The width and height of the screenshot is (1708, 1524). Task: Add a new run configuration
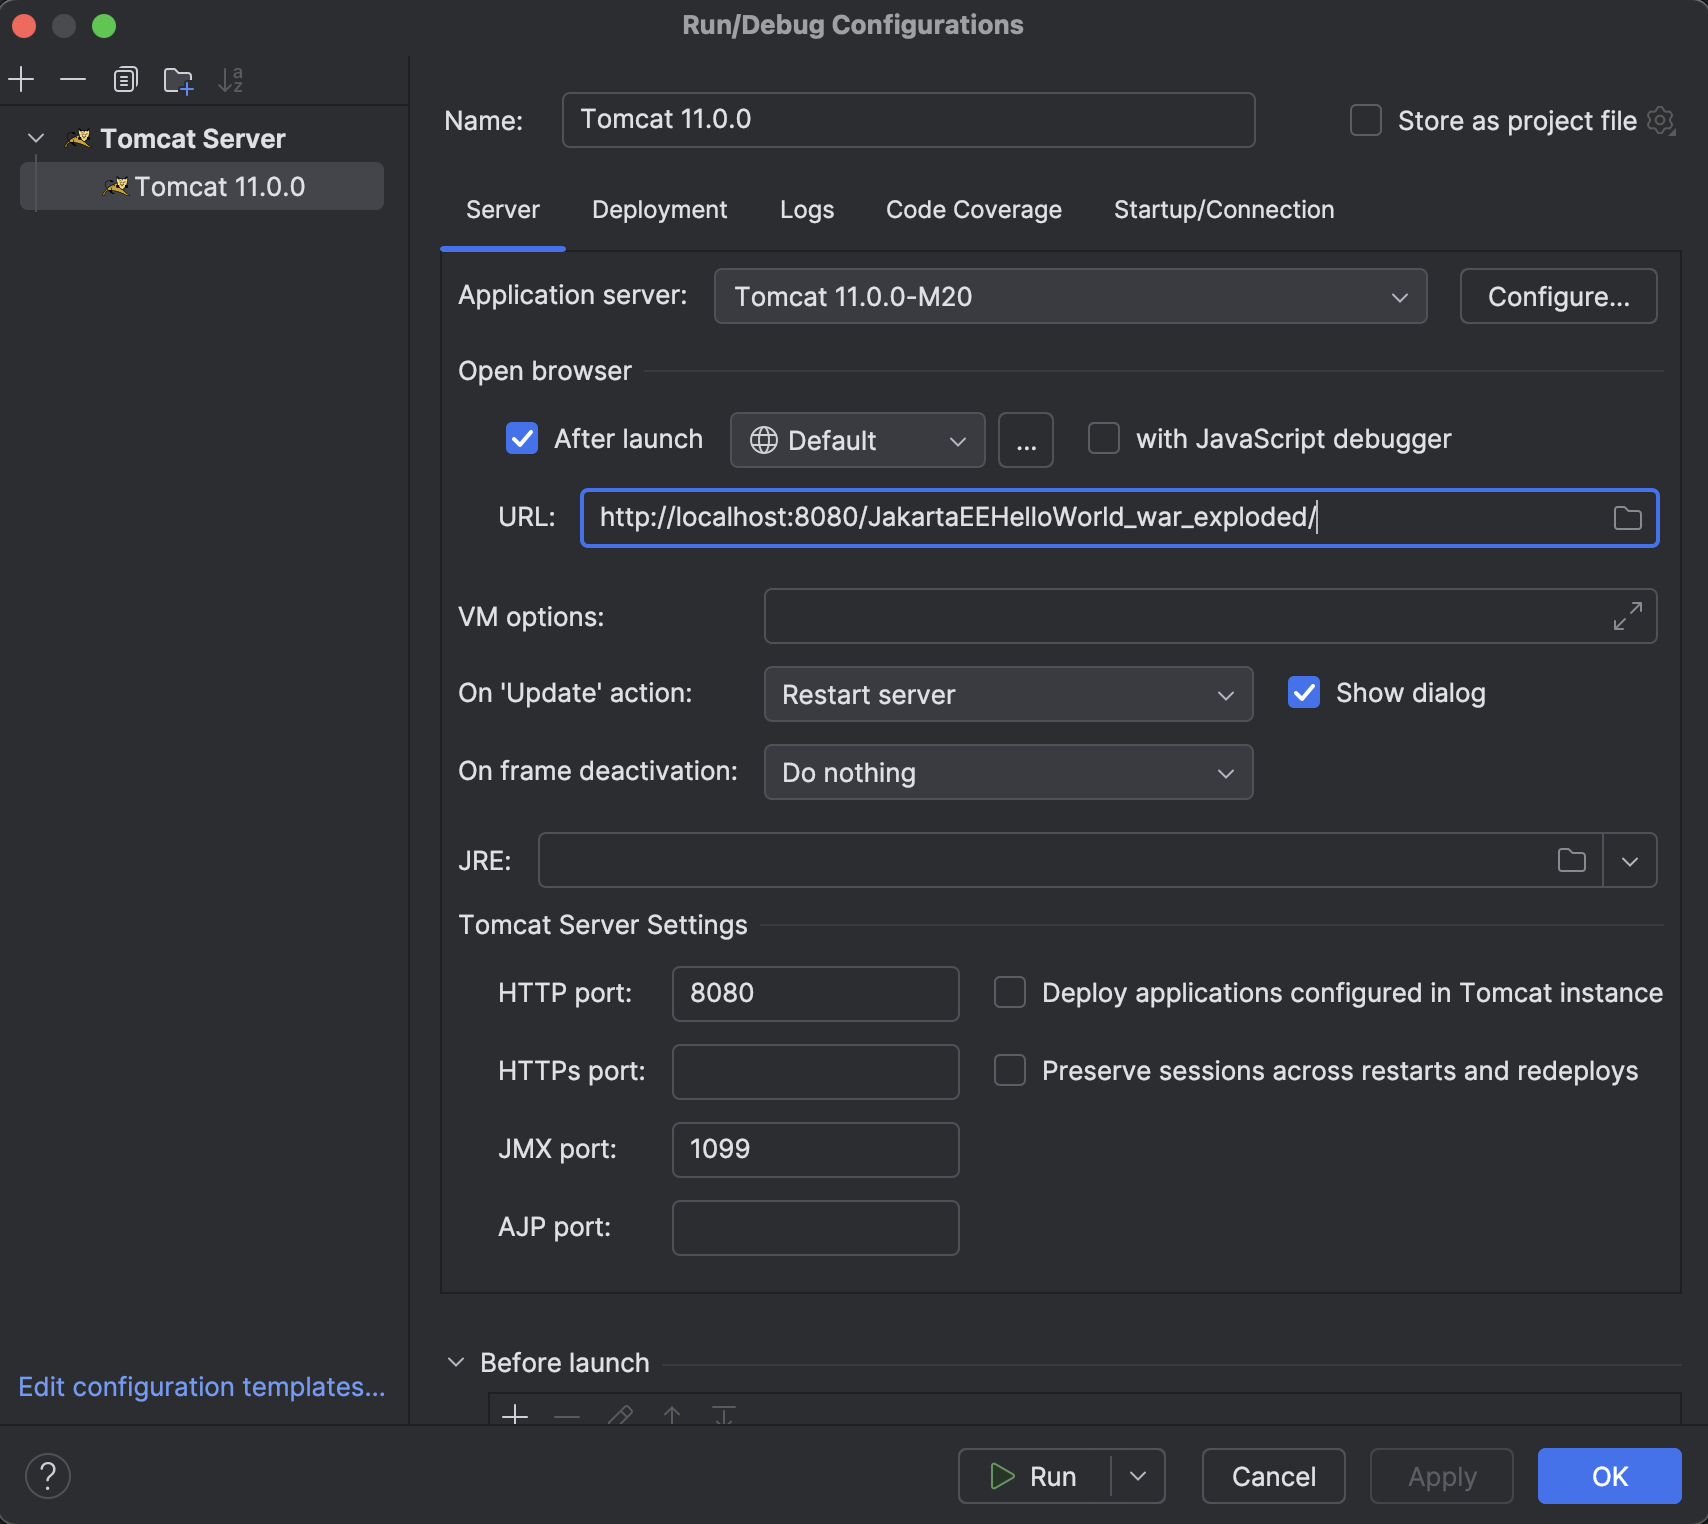tap(21, 79)
